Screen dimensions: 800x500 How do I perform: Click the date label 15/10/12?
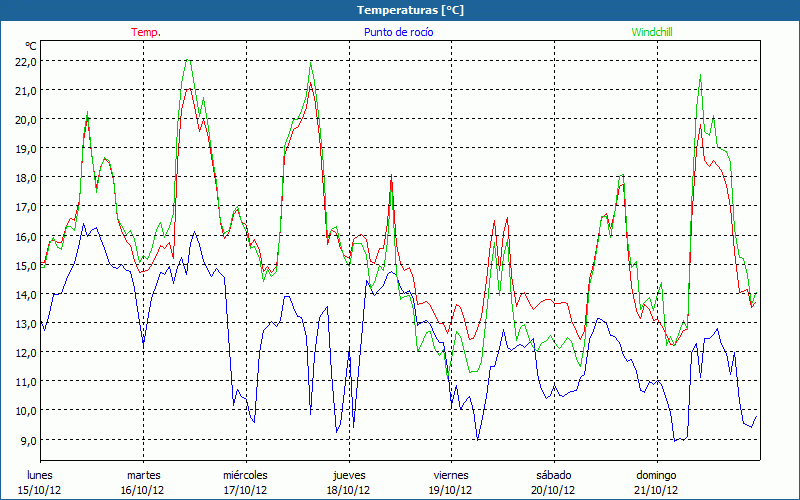pyautogui.click(x=40, y=490)
